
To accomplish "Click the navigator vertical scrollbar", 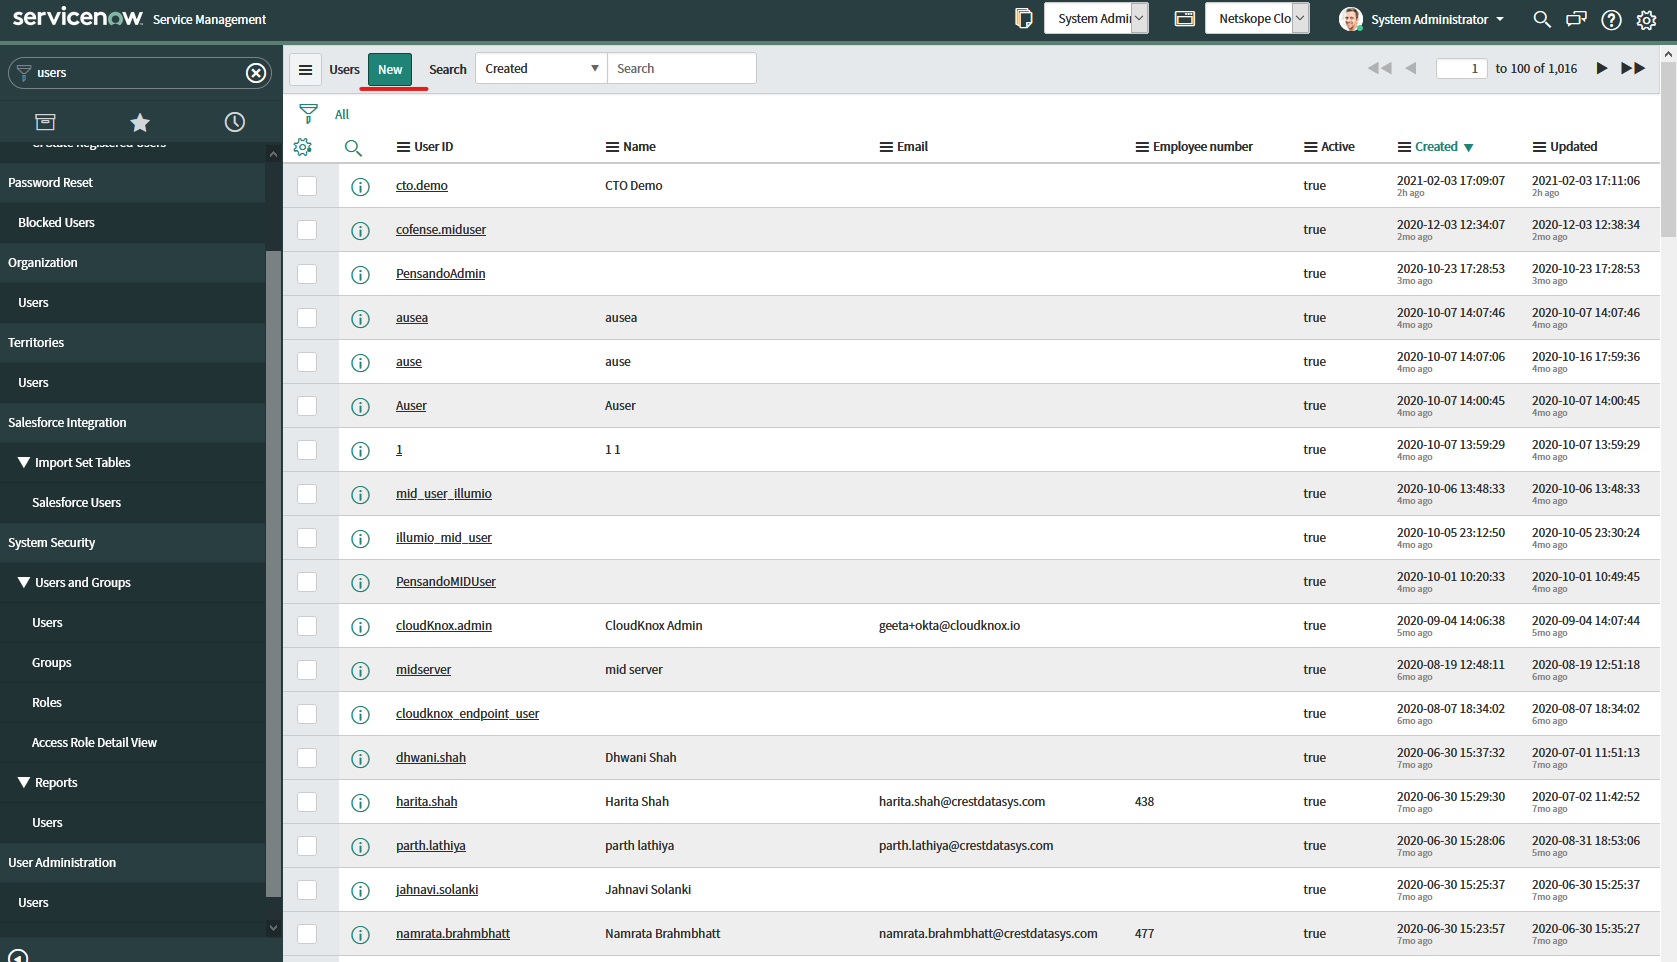I will coord(274,573).
